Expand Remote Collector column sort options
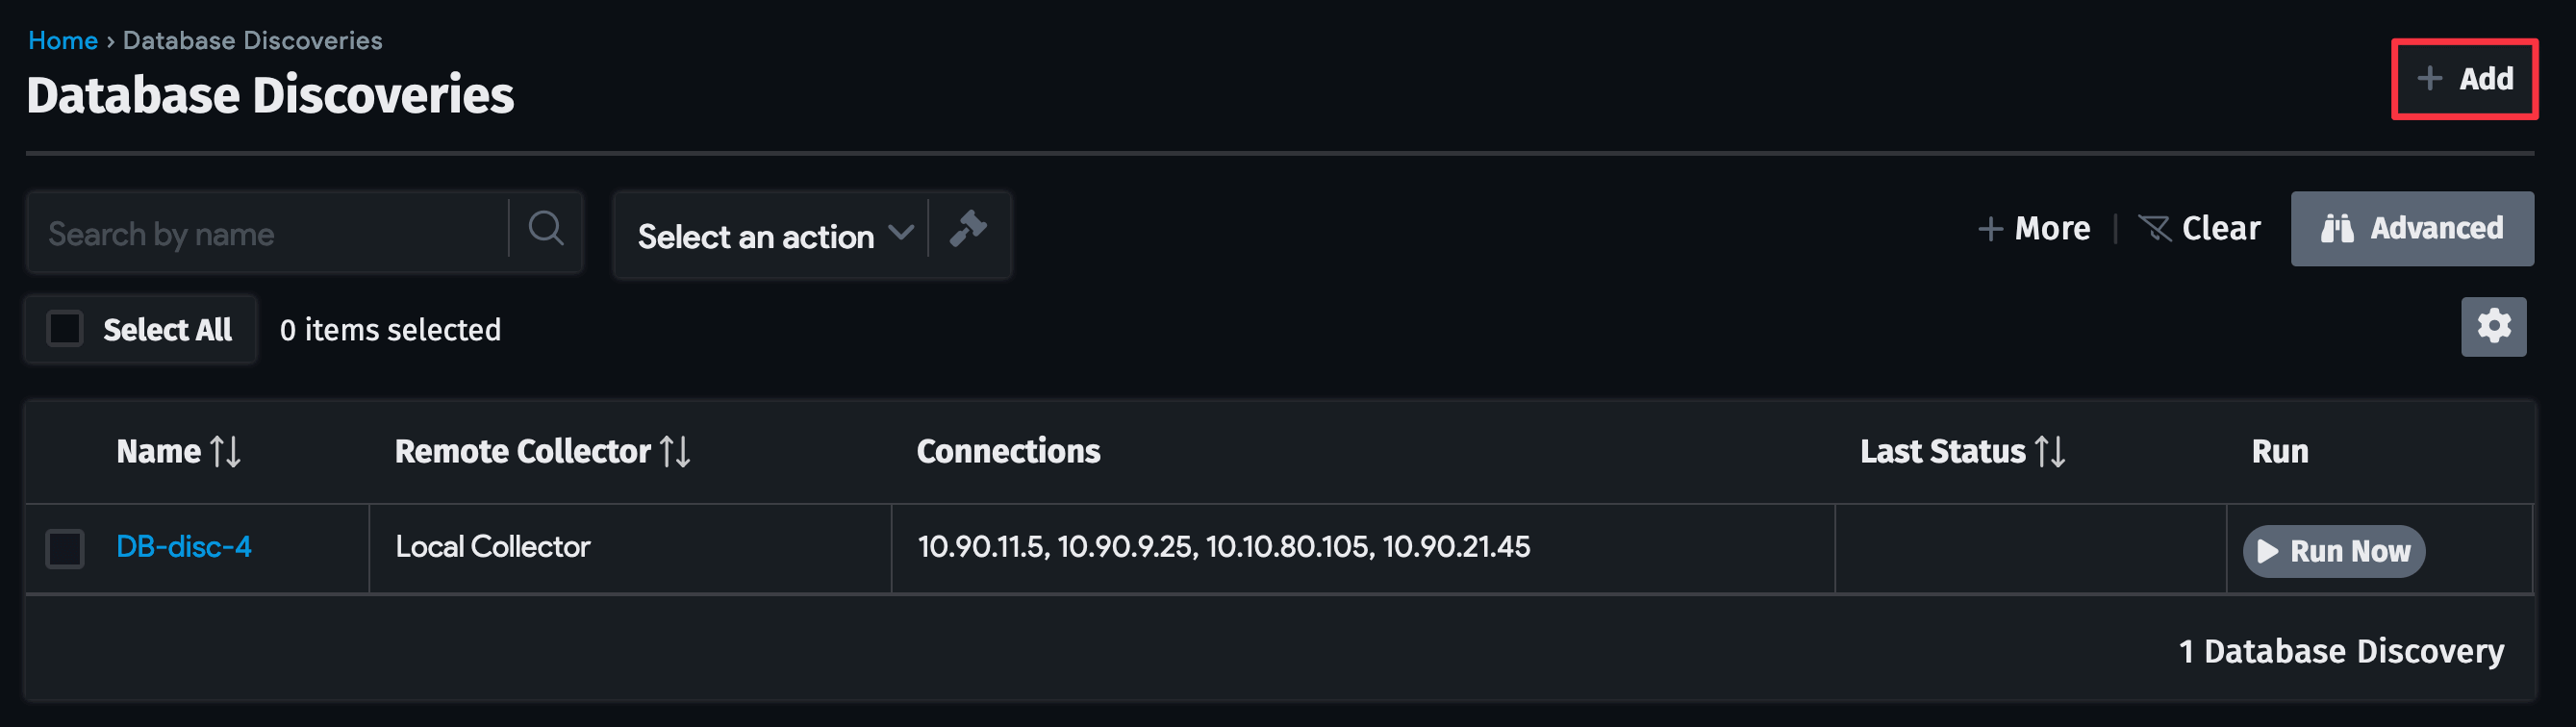 [675, 451]
